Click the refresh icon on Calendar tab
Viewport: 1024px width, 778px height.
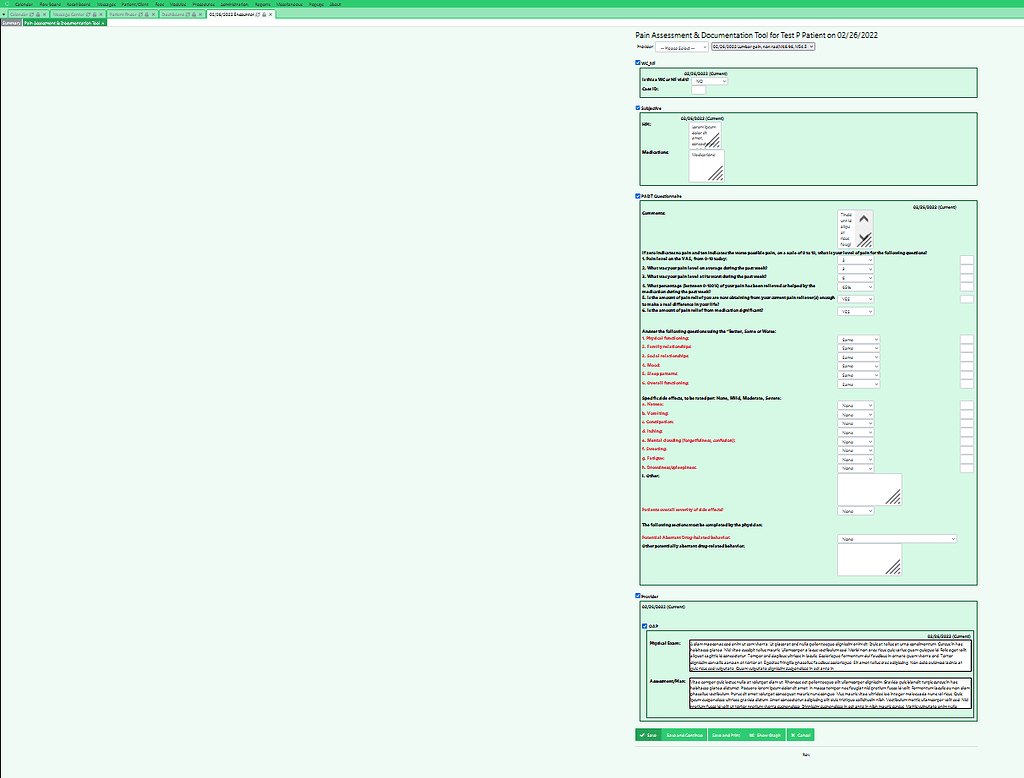point(32,14)
